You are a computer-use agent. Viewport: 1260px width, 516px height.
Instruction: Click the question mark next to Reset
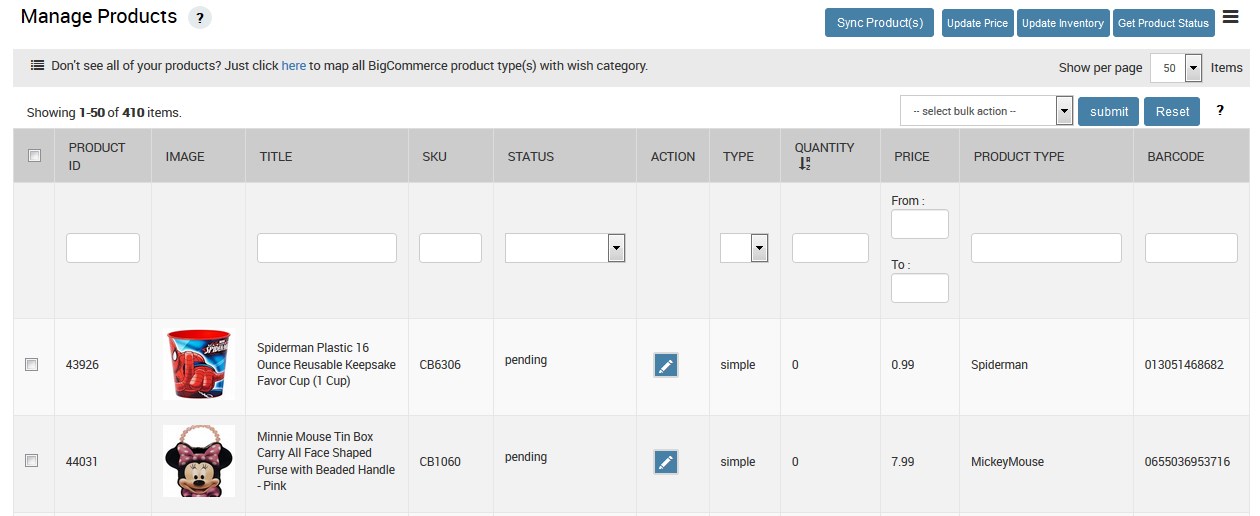[1220, 111]
